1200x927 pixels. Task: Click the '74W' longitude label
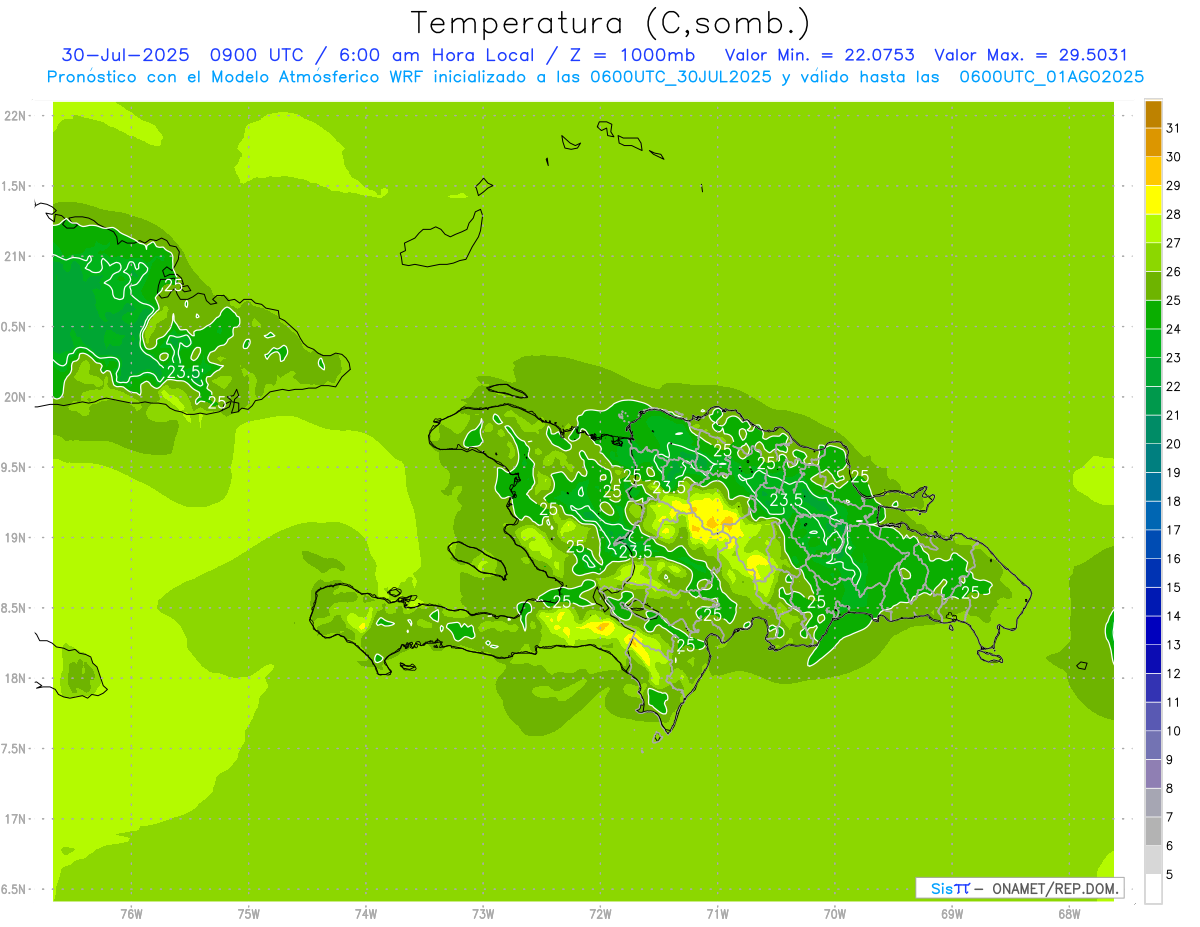pyautogui.click(x=366, y=914)
